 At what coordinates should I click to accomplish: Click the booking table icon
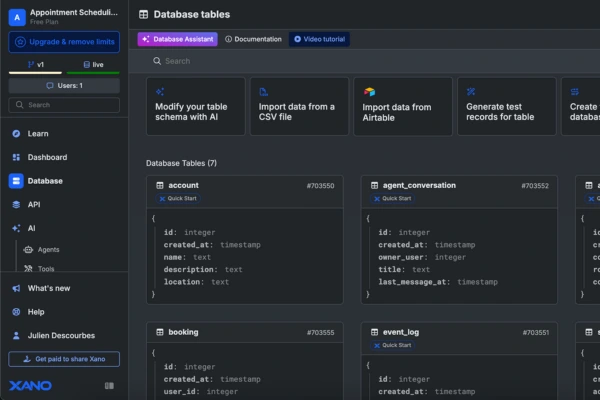[x=160, y=332]
